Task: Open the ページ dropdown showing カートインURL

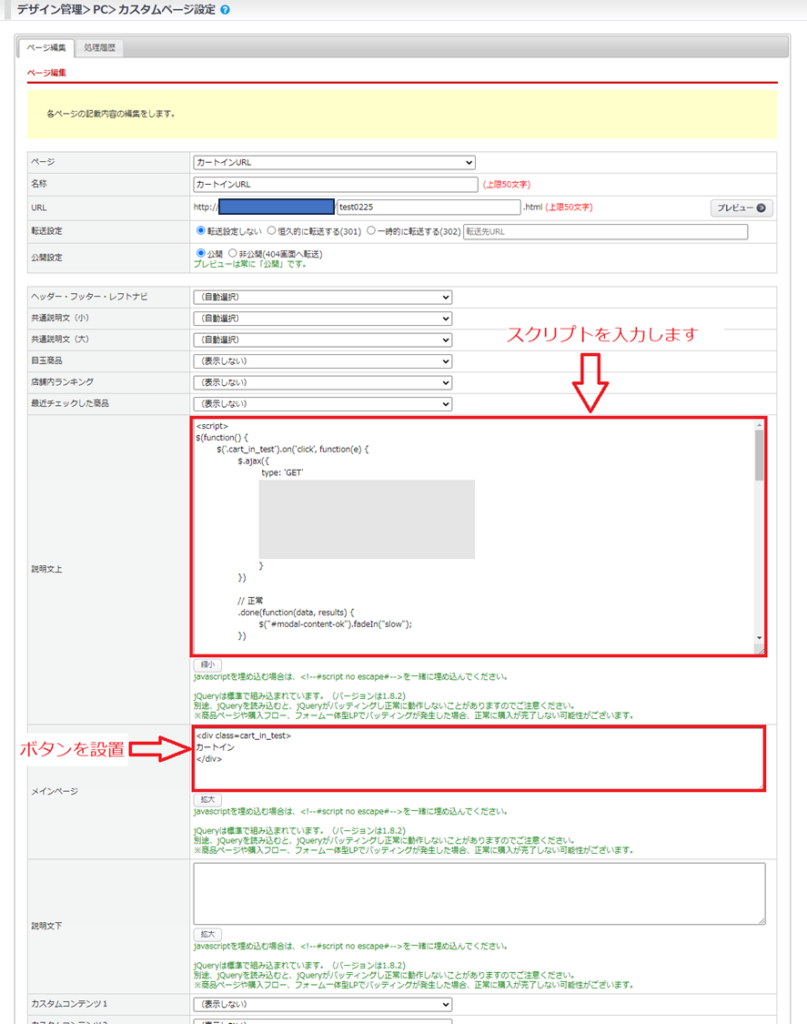Action: point(334,162)
